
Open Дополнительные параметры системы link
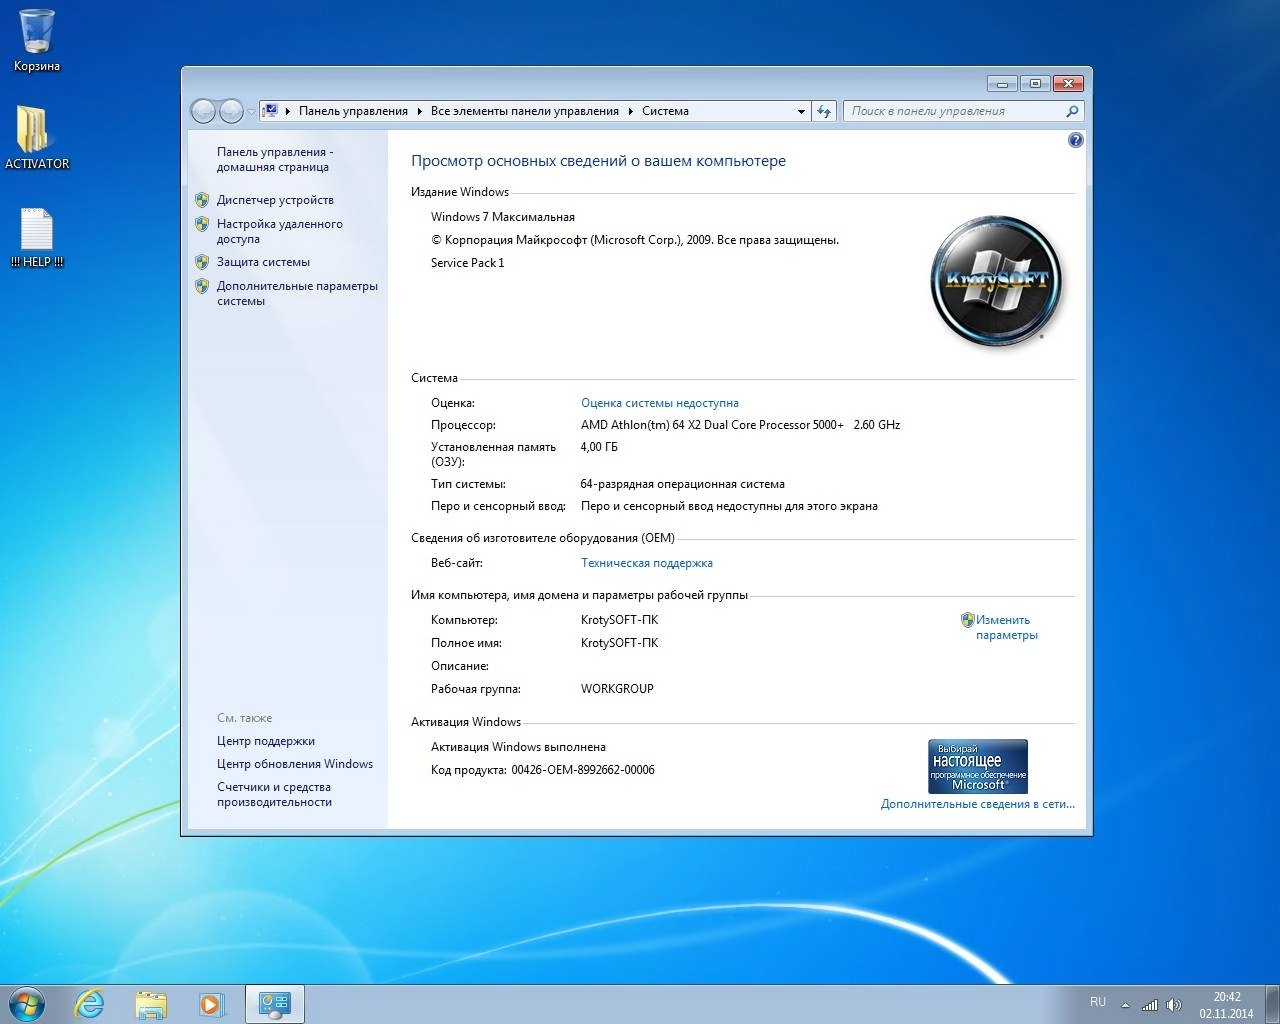pos(297,293)
